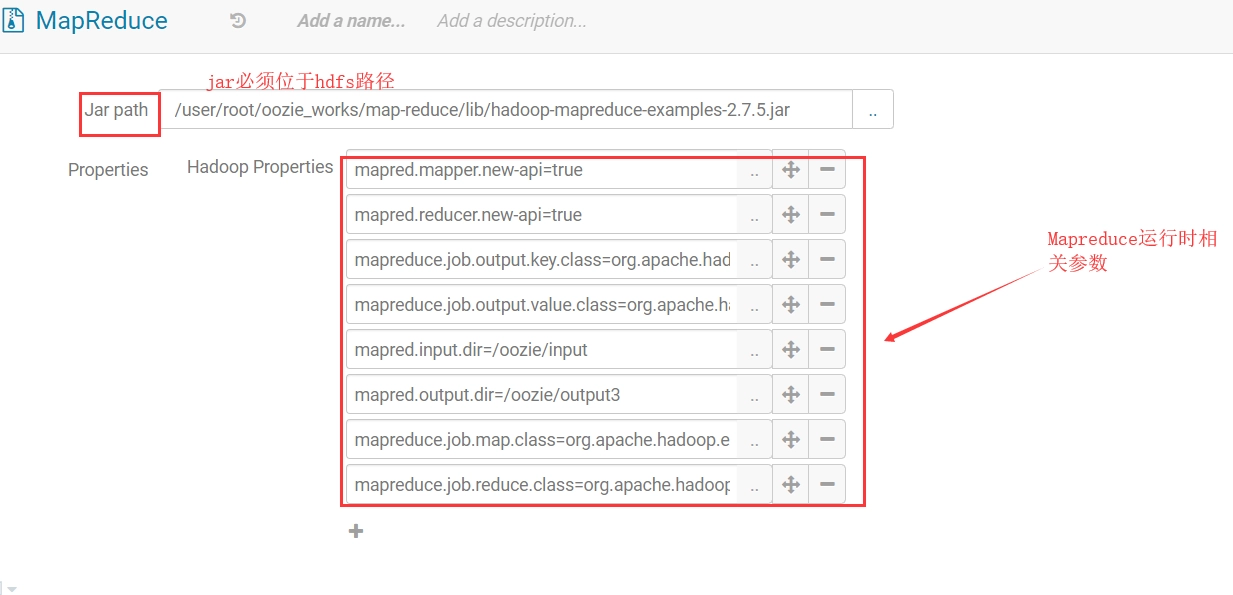The image size is (1233, 595).
Task: Click move handle of mapred.output.dir row
Action: pyautogui.click(x=790, y=394)
